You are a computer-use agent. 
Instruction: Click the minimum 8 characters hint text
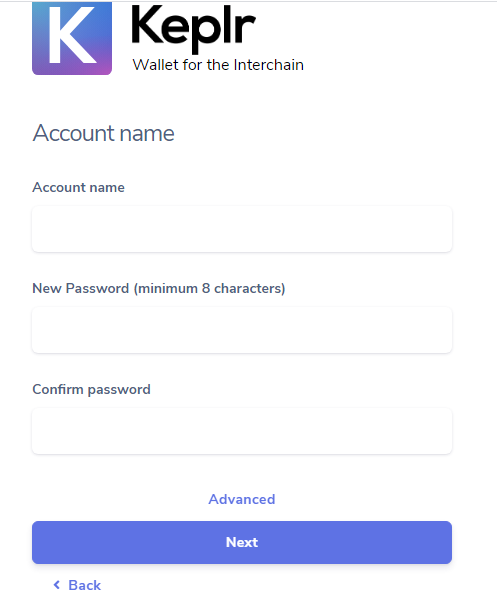(x=209, y=289)
